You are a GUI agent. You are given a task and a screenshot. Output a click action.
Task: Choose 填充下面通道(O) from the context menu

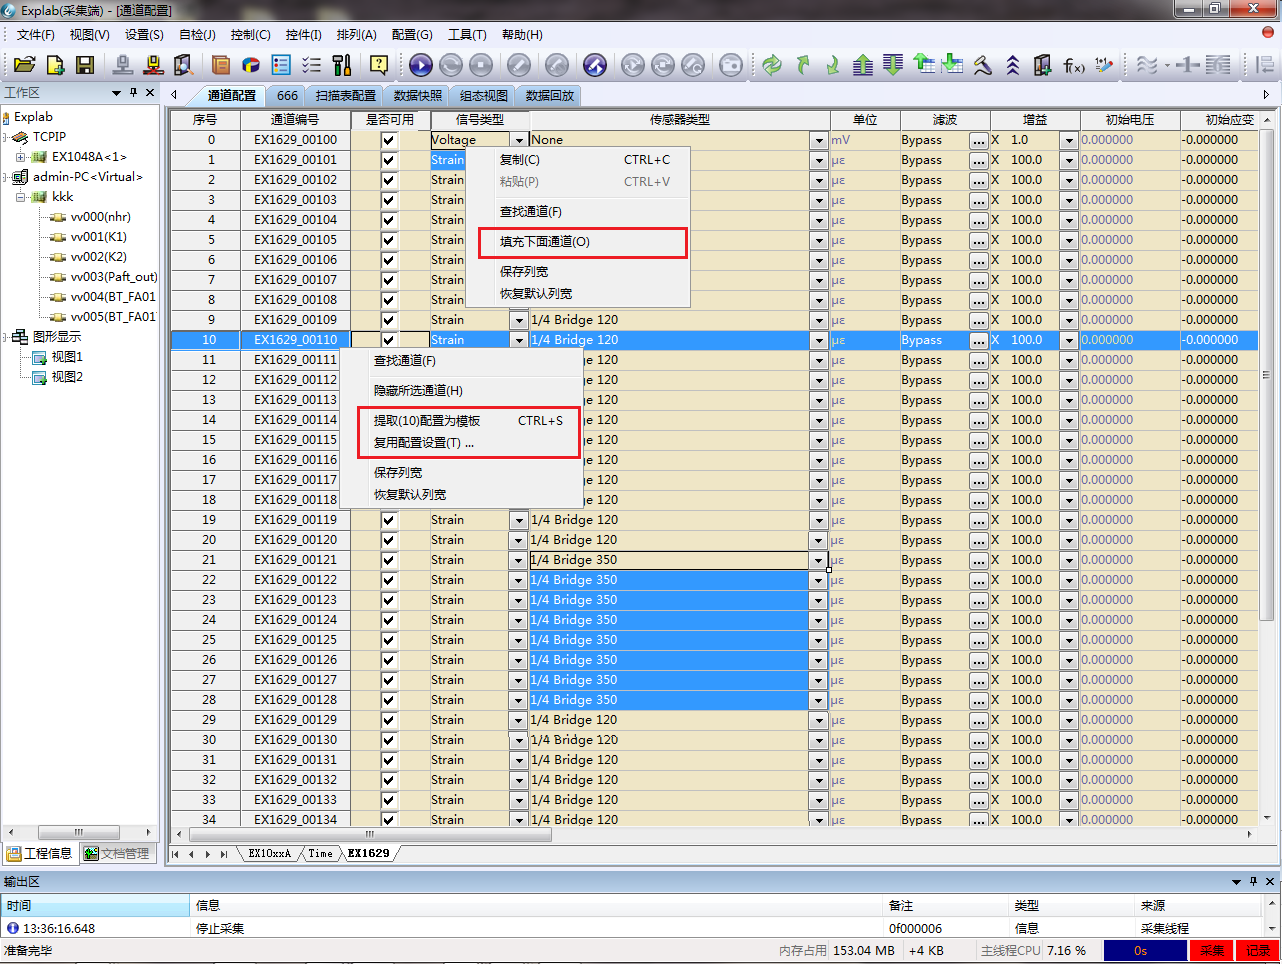tap(545, 242)
